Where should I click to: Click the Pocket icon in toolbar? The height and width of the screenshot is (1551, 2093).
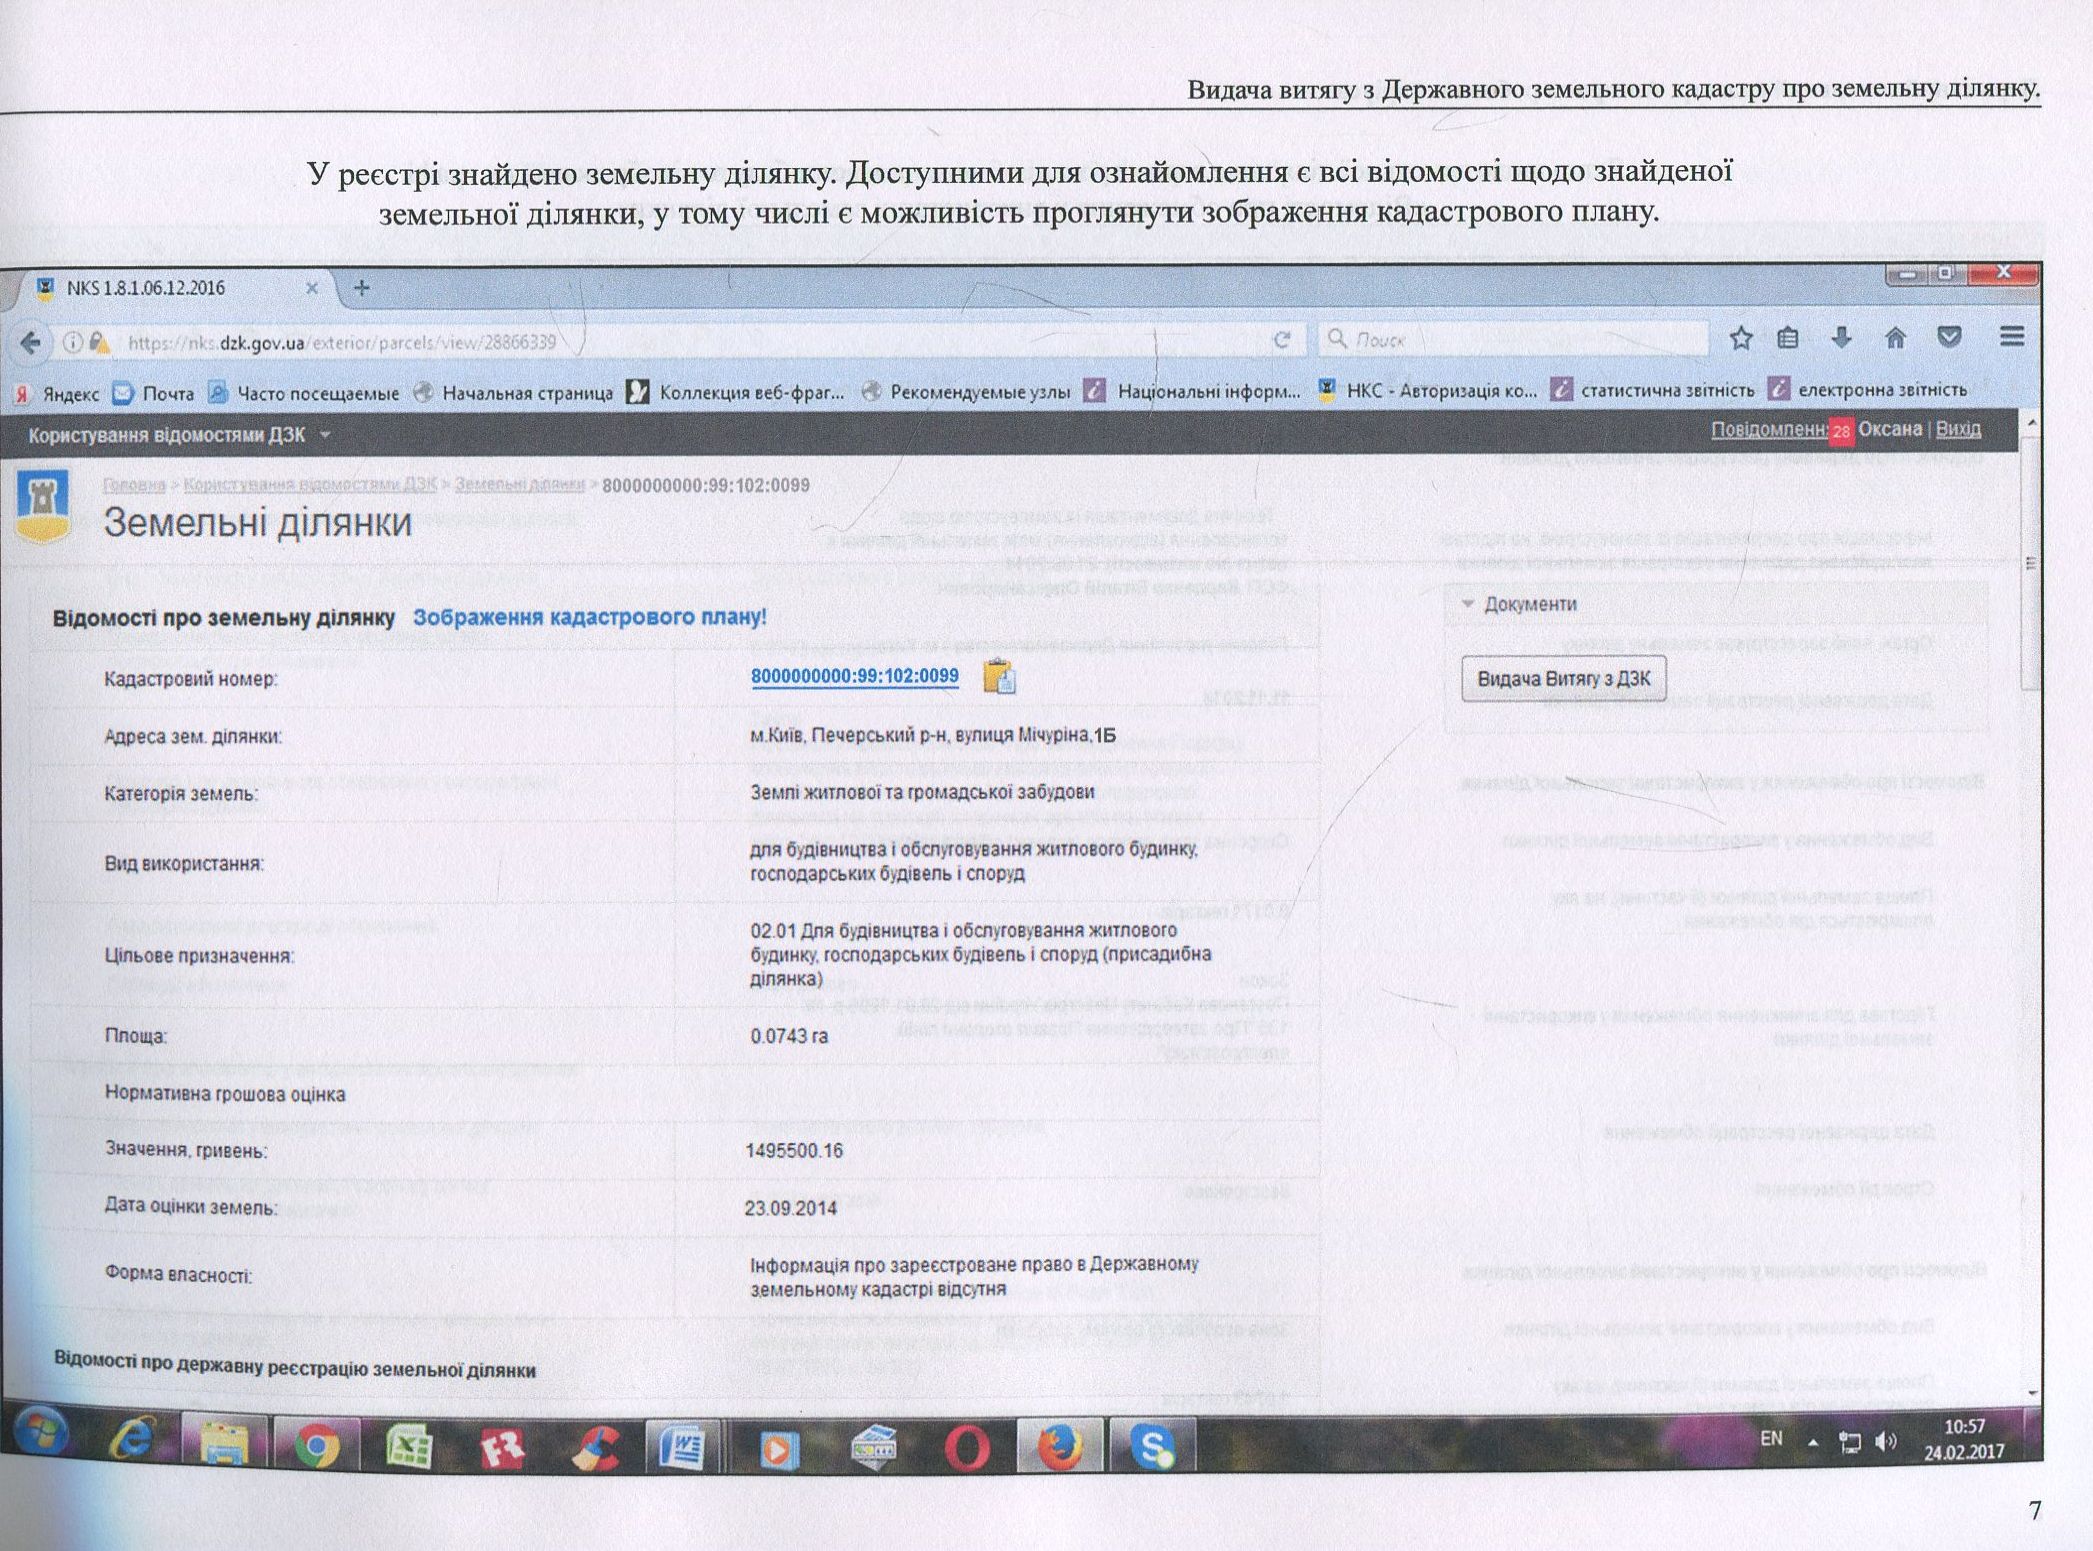click(x=1949, y=337)
